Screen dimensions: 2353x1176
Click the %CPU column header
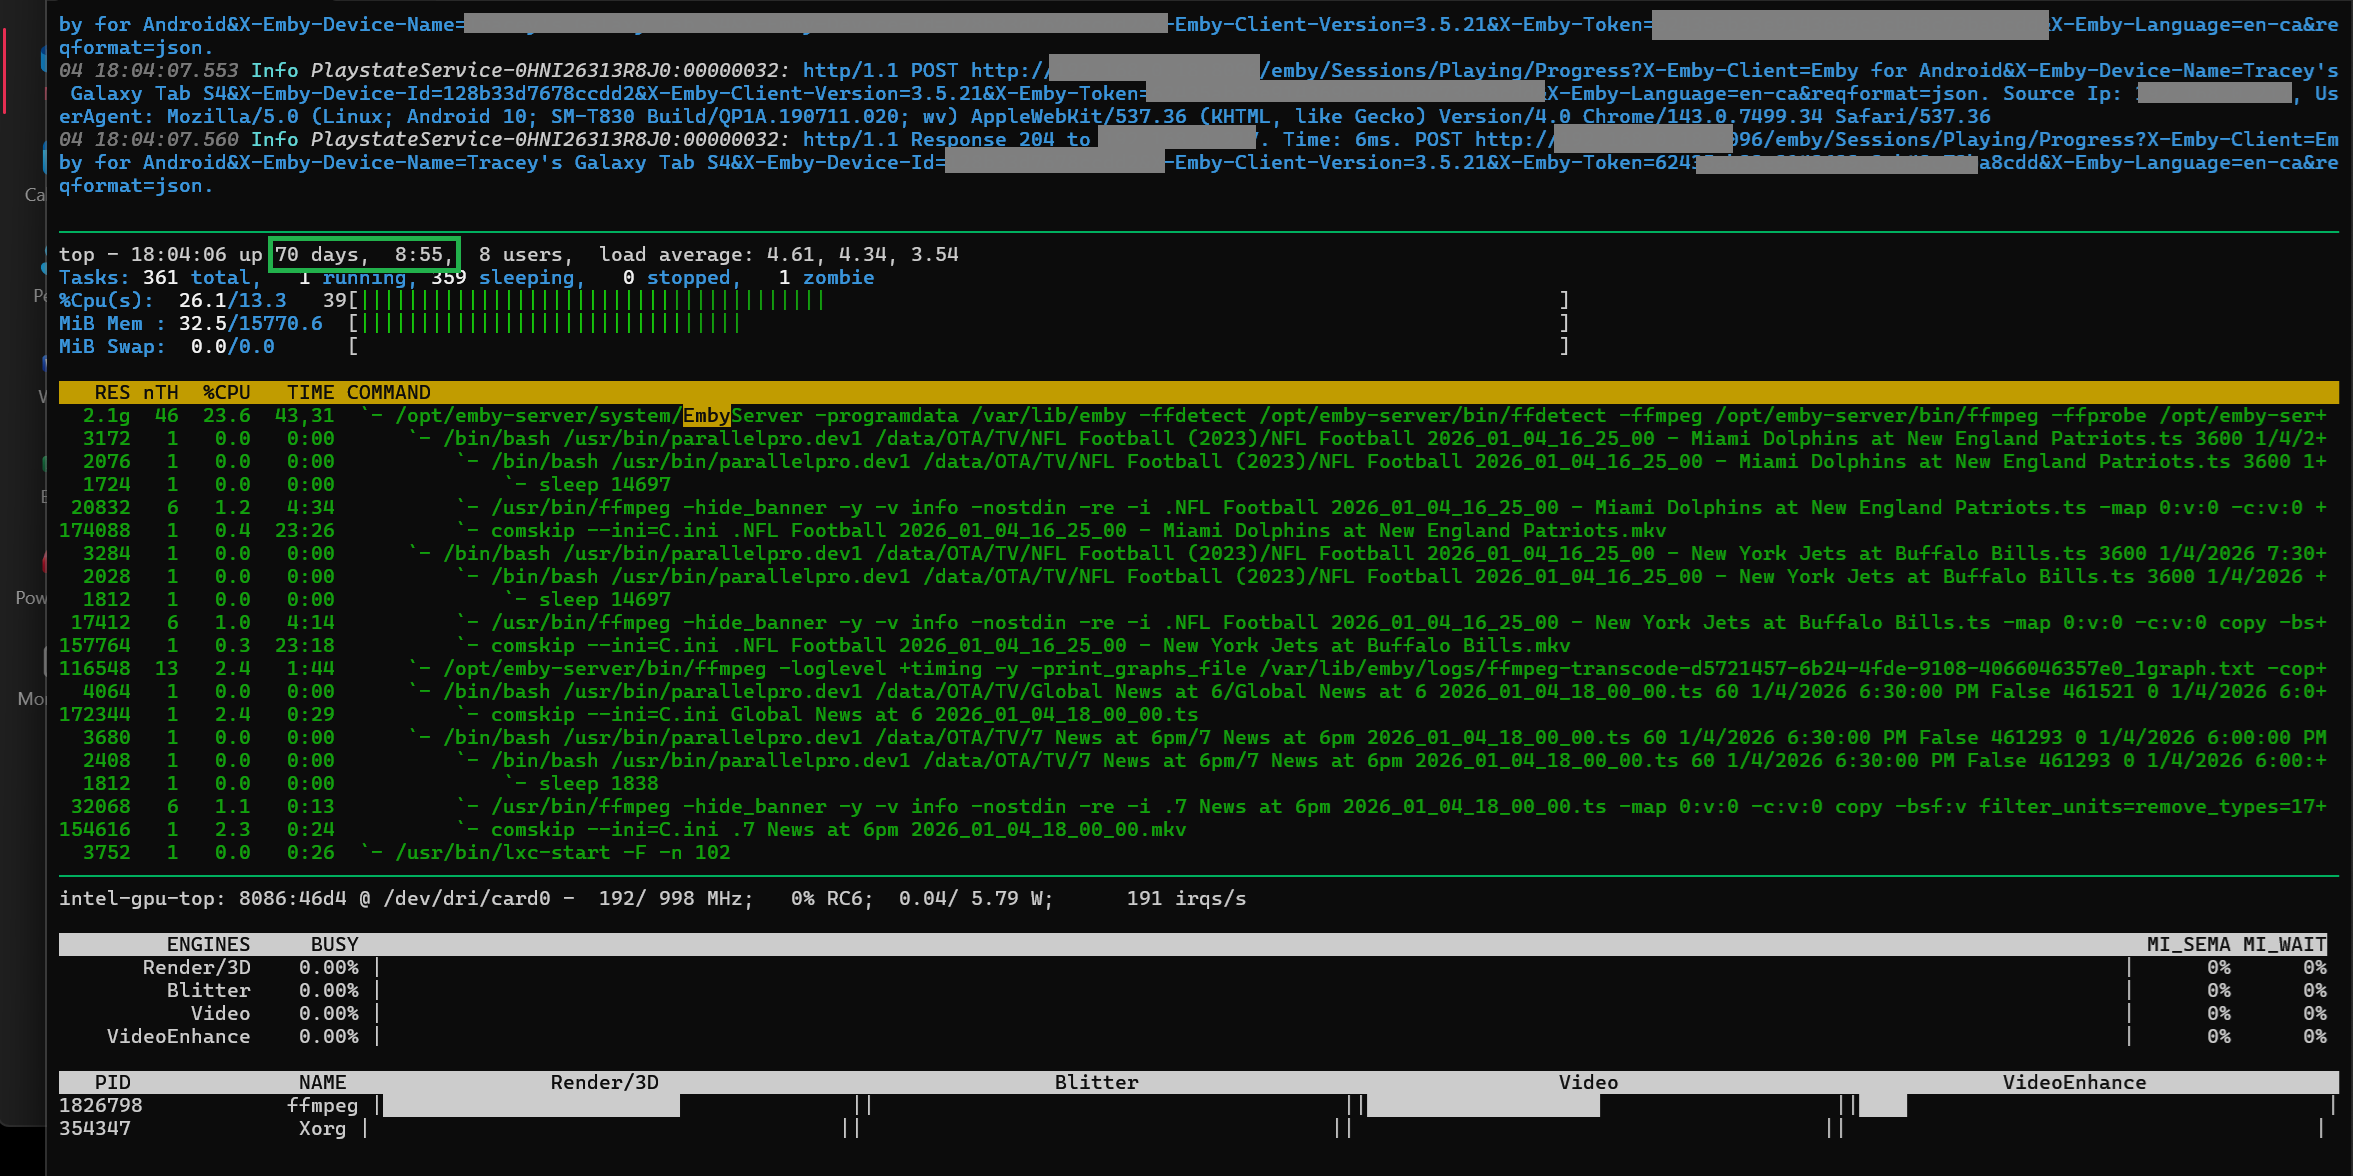226,393
